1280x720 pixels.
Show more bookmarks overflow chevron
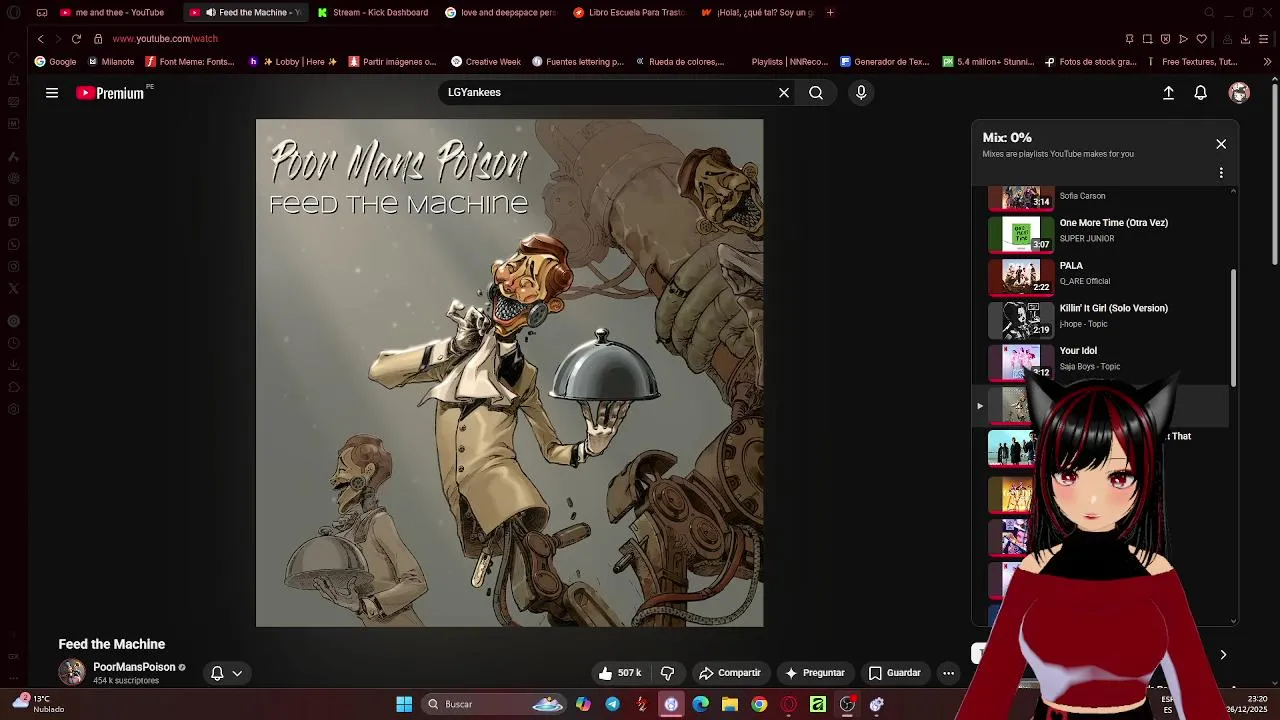1267,62
